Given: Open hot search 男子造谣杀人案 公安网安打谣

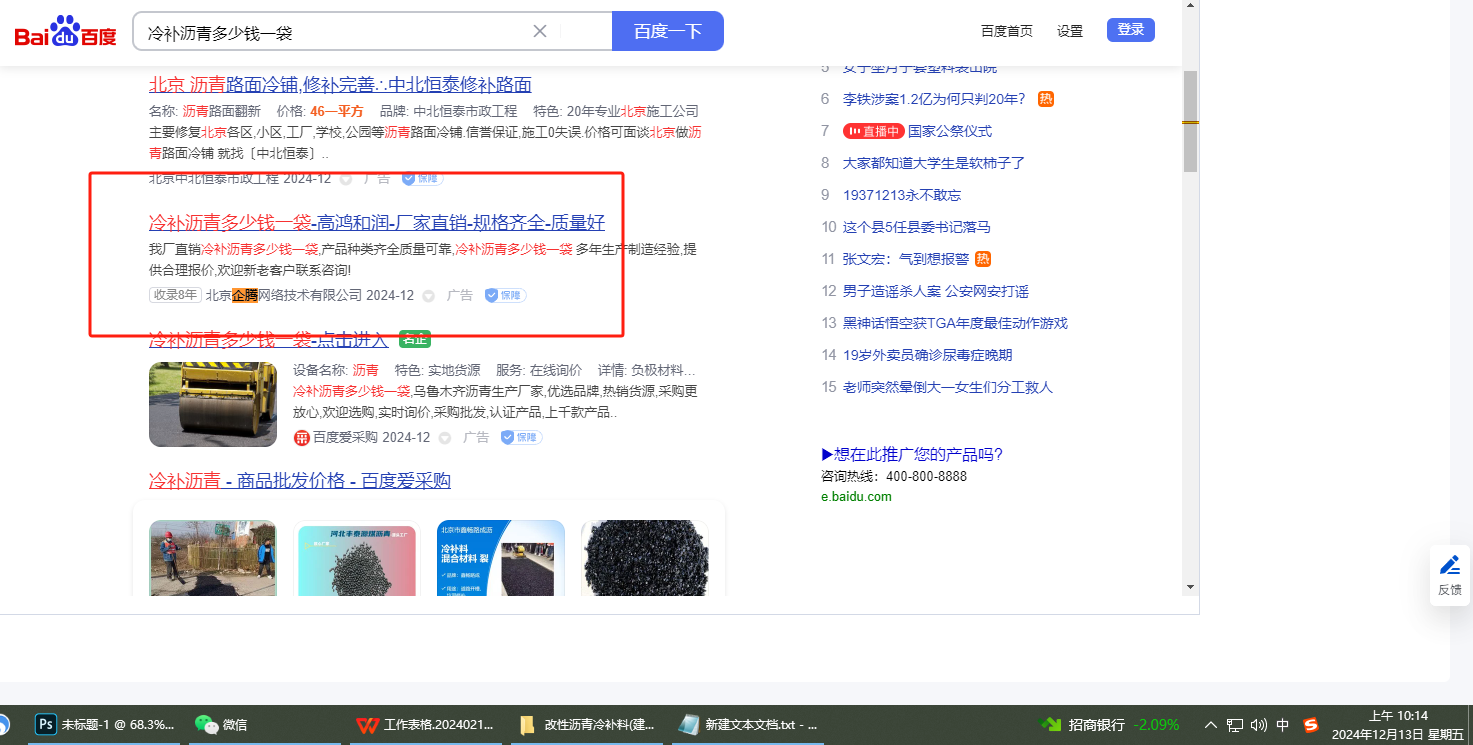Looking at the screenshot, I should [x=936, y=291].
